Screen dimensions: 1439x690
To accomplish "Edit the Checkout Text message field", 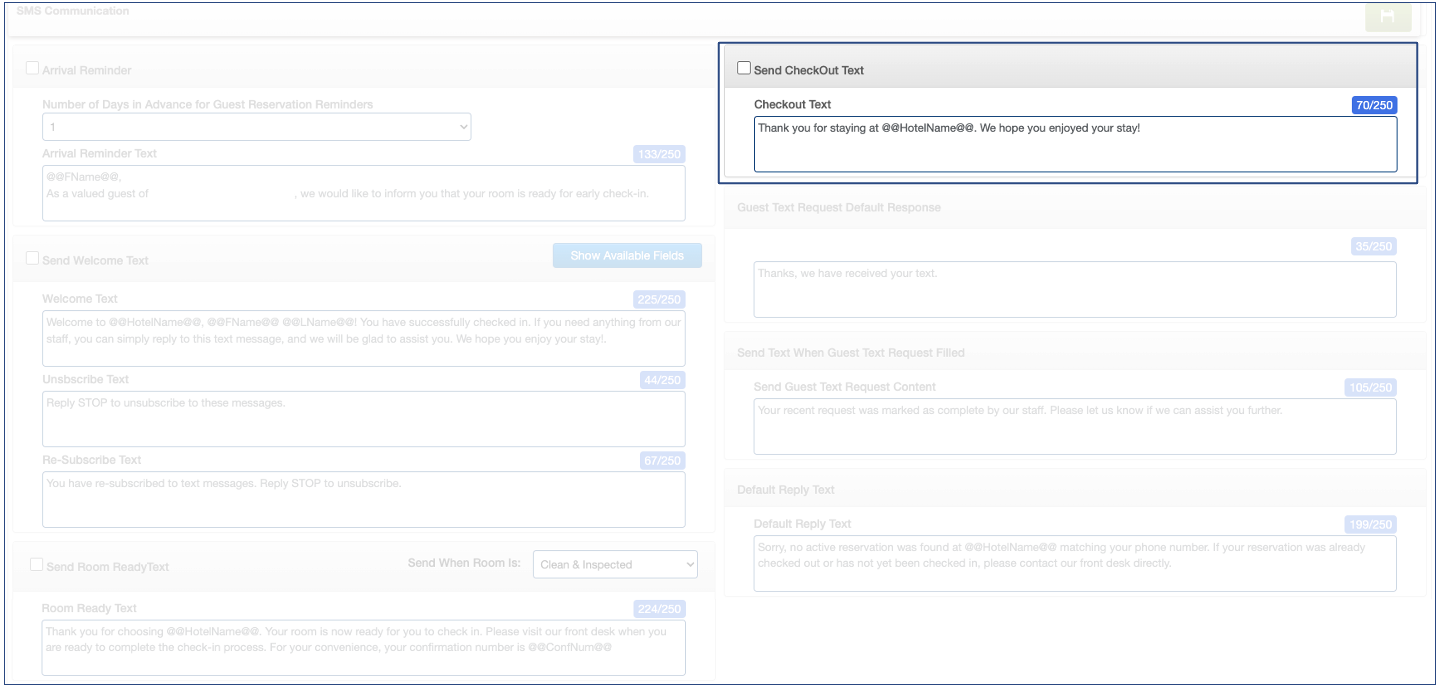I will tap(1075, 144).
